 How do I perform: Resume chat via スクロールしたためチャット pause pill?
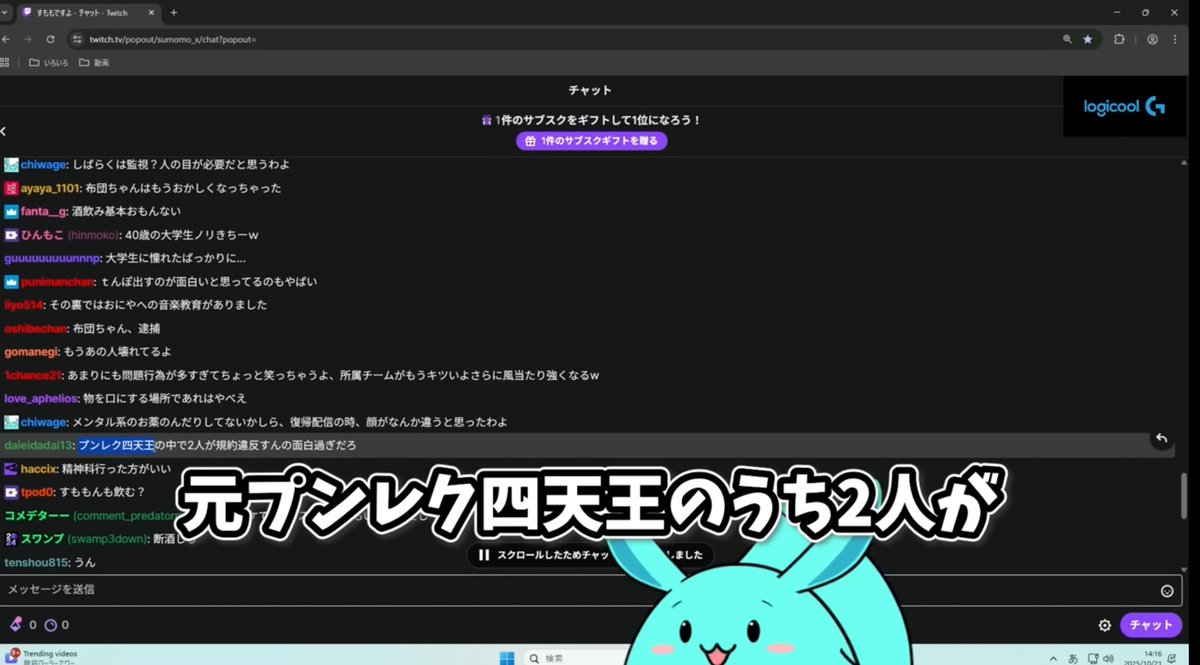coord(591,554)
